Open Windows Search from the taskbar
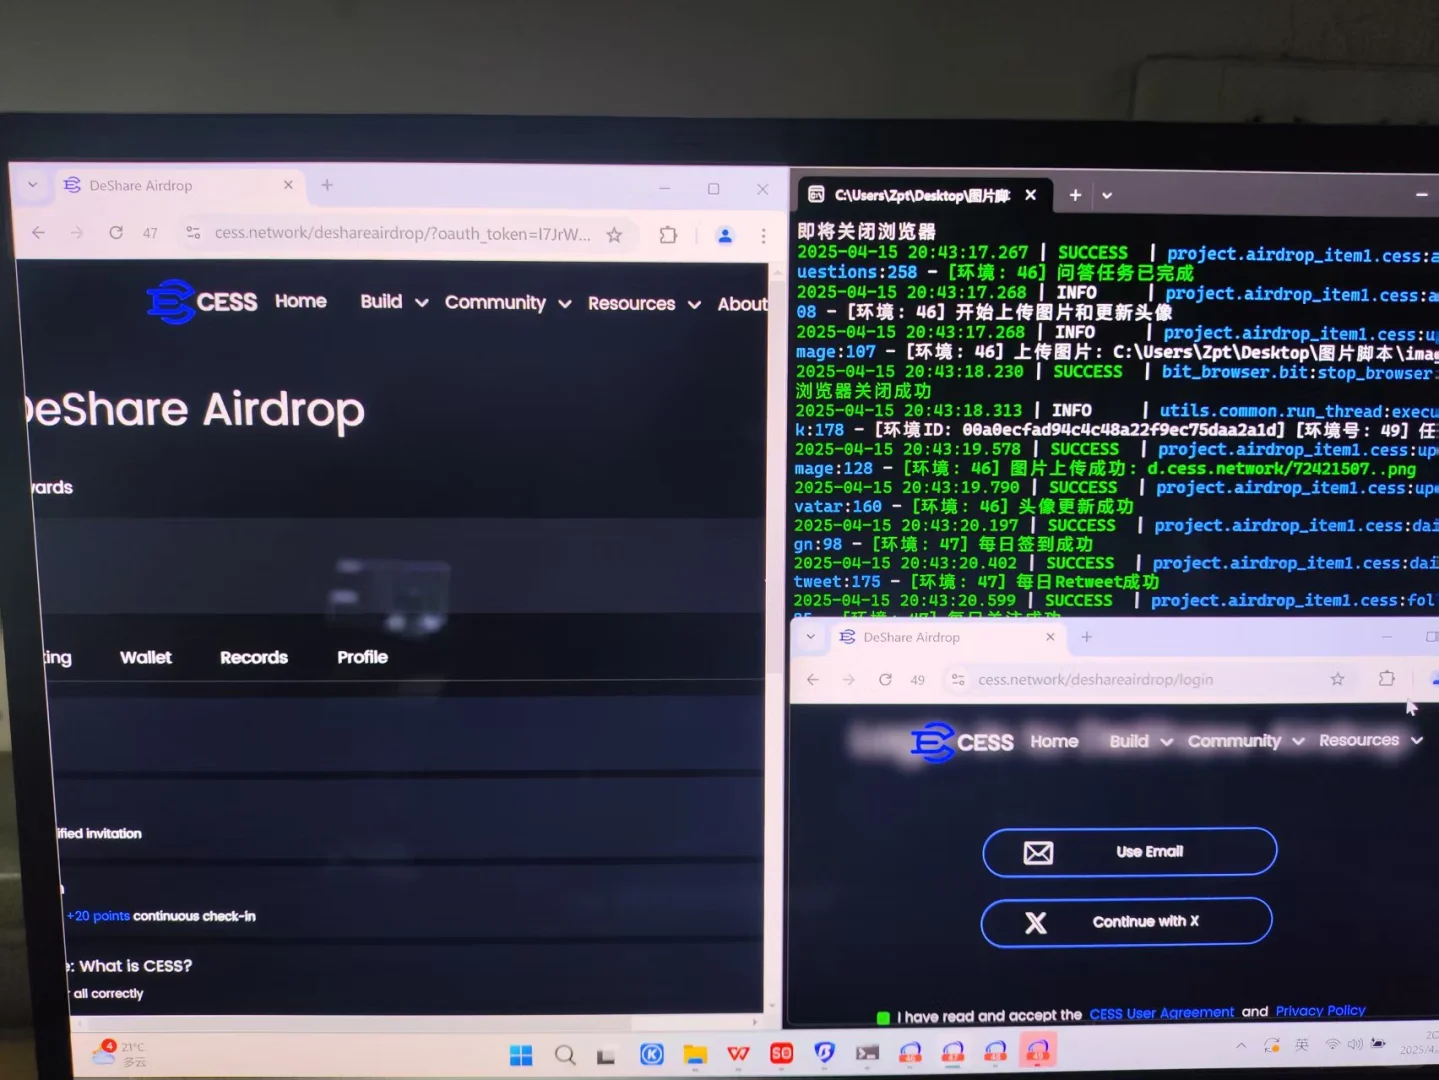1439x1080 pixels. pos(565,1054)
